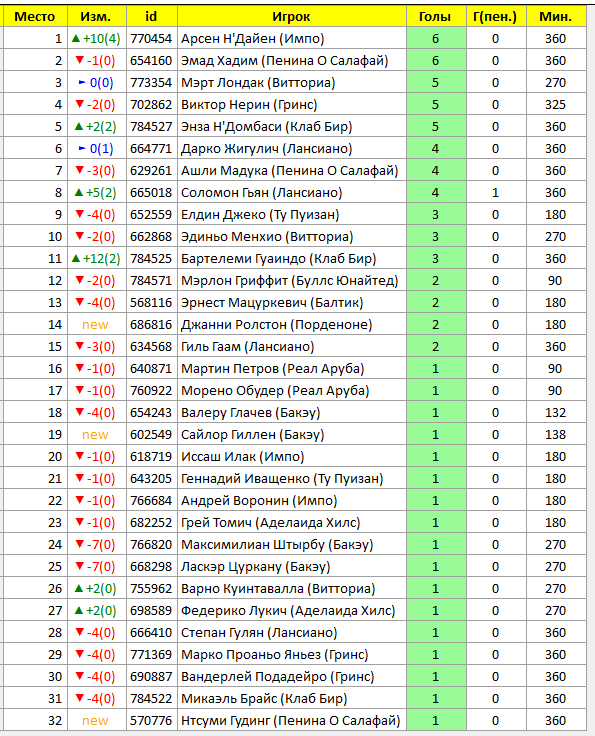This screenshot has width=595, height=736.
Task: Select player Энза Н'Домбаси (Клаб Бир)
Action: (267, 127)
